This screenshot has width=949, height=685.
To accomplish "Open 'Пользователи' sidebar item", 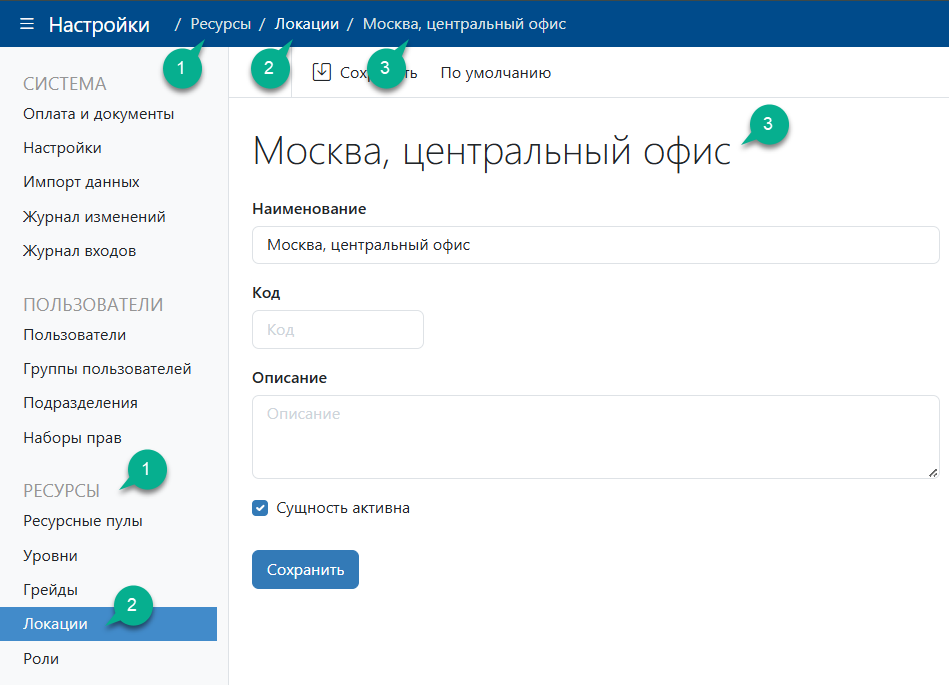I will [74, 335].
